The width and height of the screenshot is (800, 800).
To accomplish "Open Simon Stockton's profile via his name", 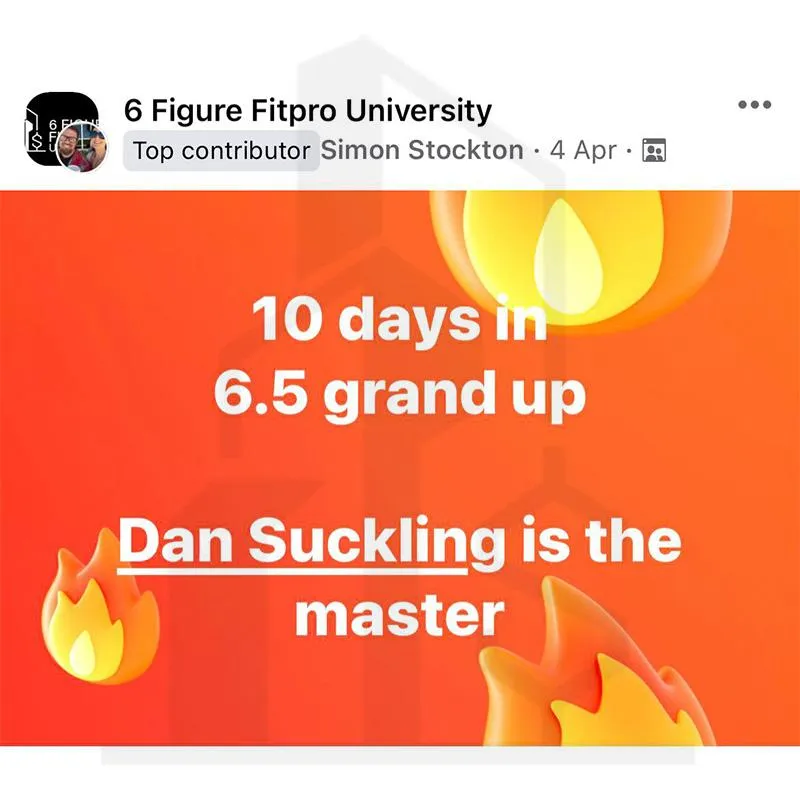I will tap(422, 150).
